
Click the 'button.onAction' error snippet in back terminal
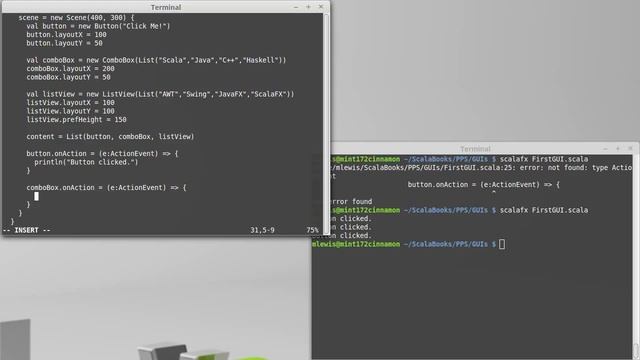pos(484,184)
